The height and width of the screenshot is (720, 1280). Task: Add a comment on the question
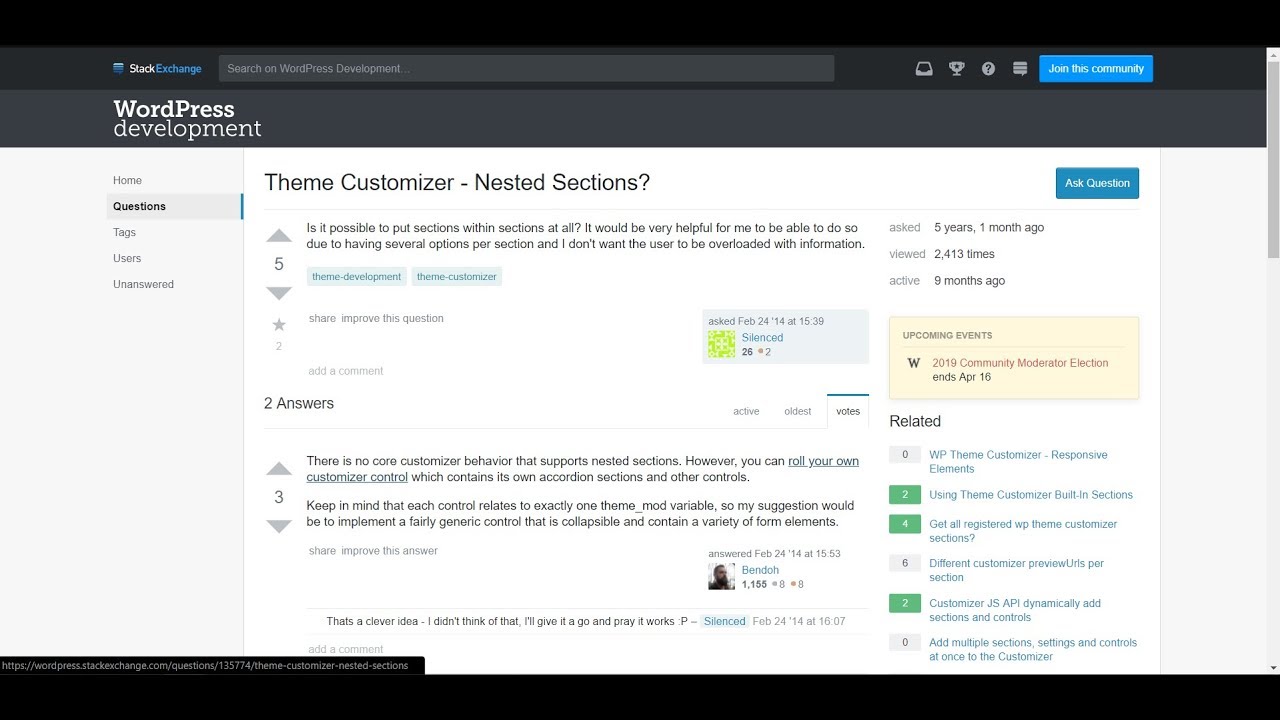(x=346, y=371)
